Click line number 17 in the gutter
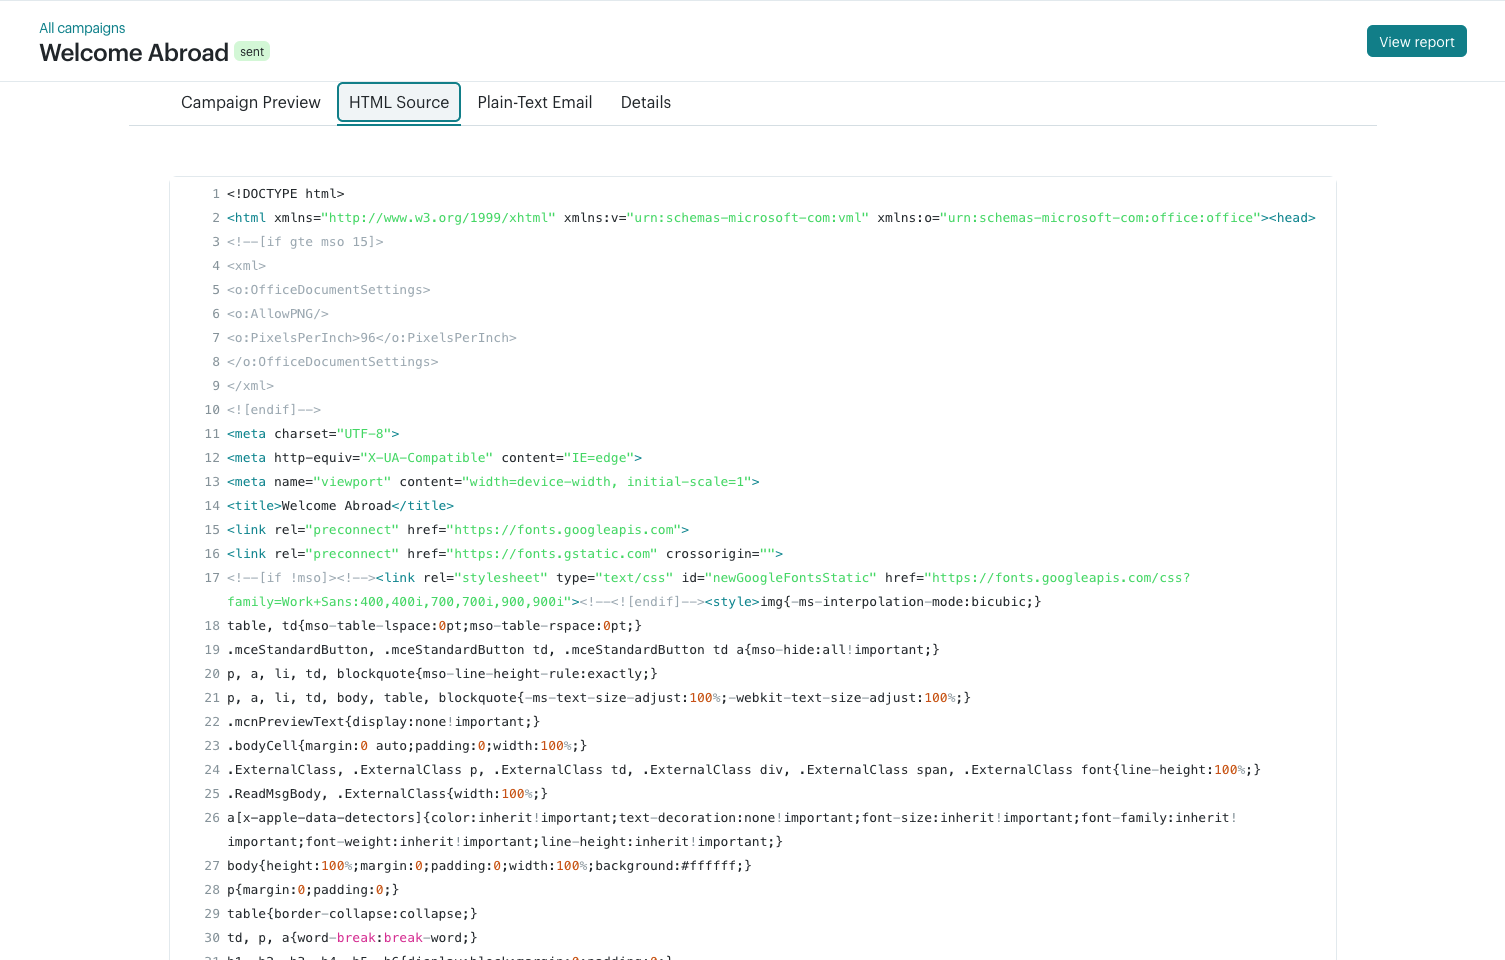Viewport: 1505px width, 960px height. pos(211,578)
